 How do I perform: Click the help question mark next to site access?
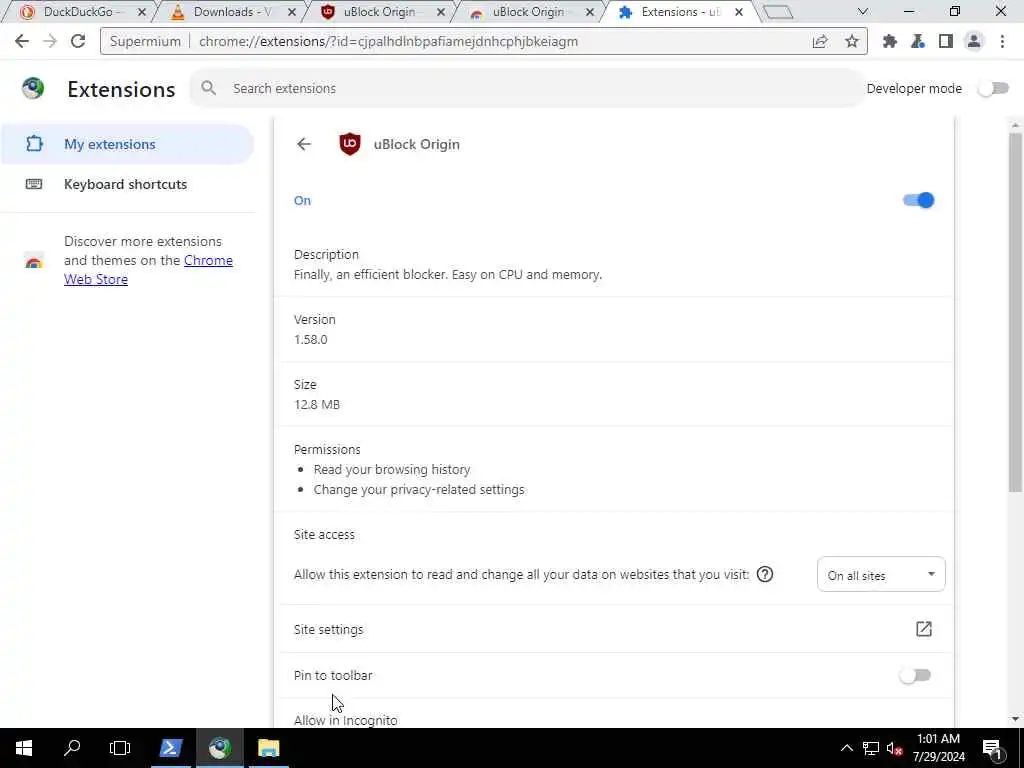tap(765, 574)
